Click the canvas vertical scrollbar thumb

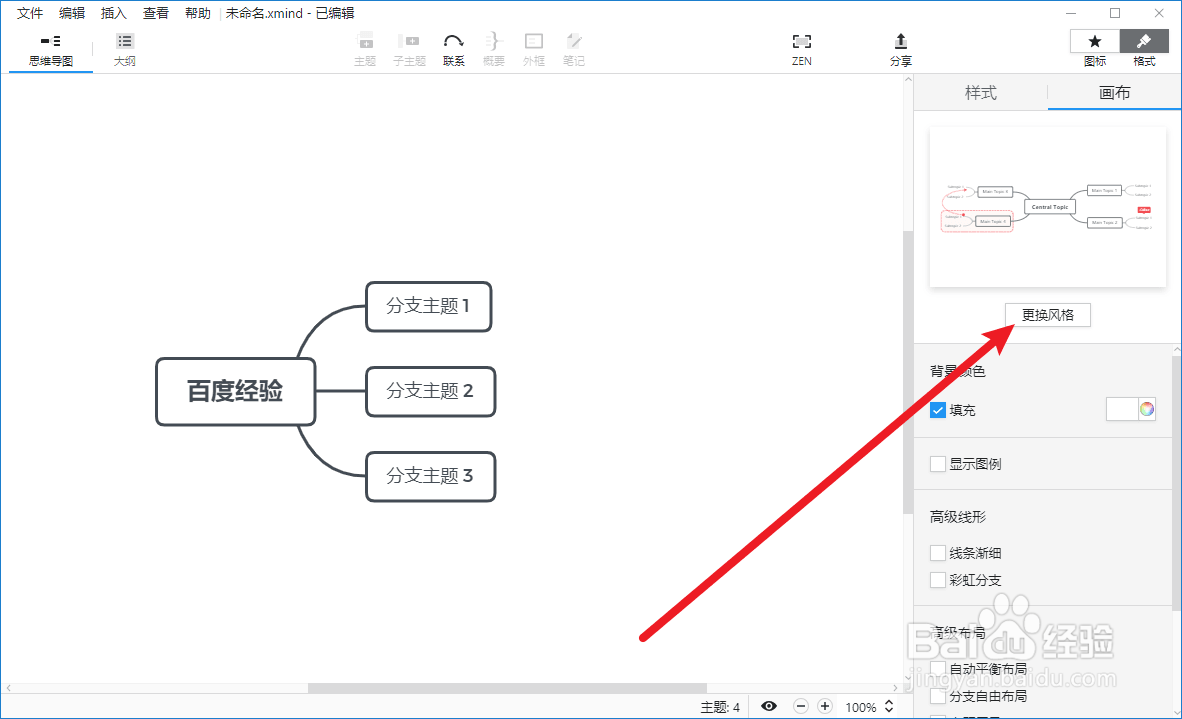click(908, 372)
